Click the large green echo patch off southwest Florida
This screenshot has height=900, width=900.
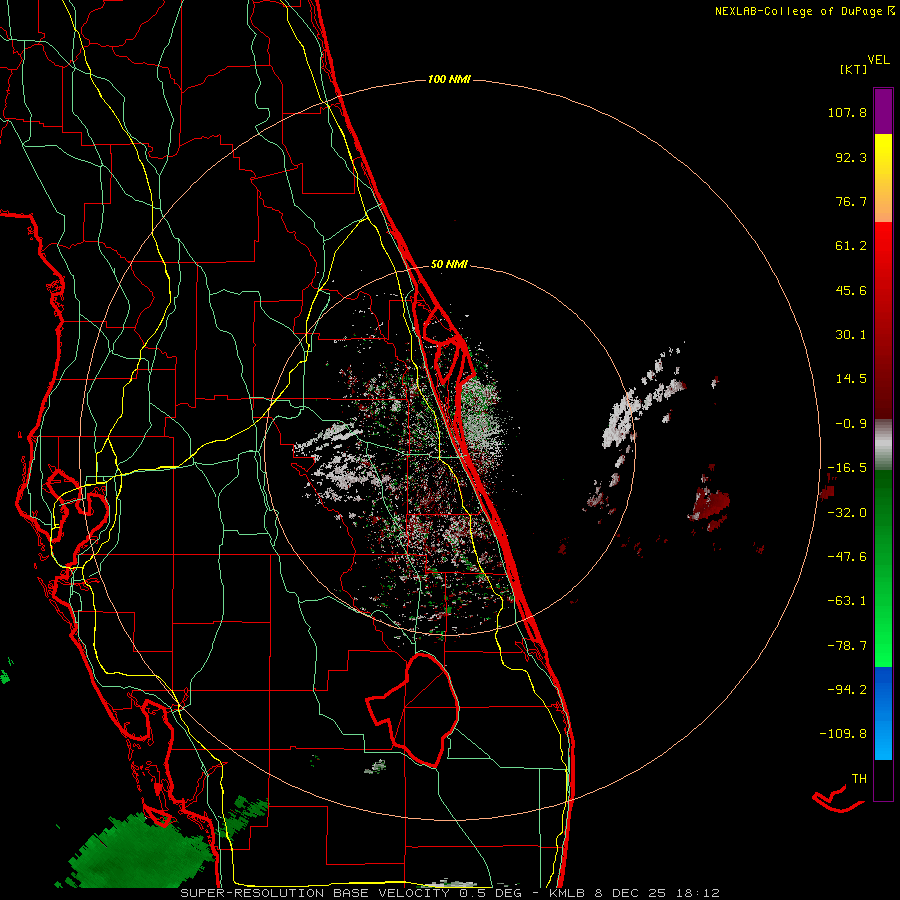[141, 852]
